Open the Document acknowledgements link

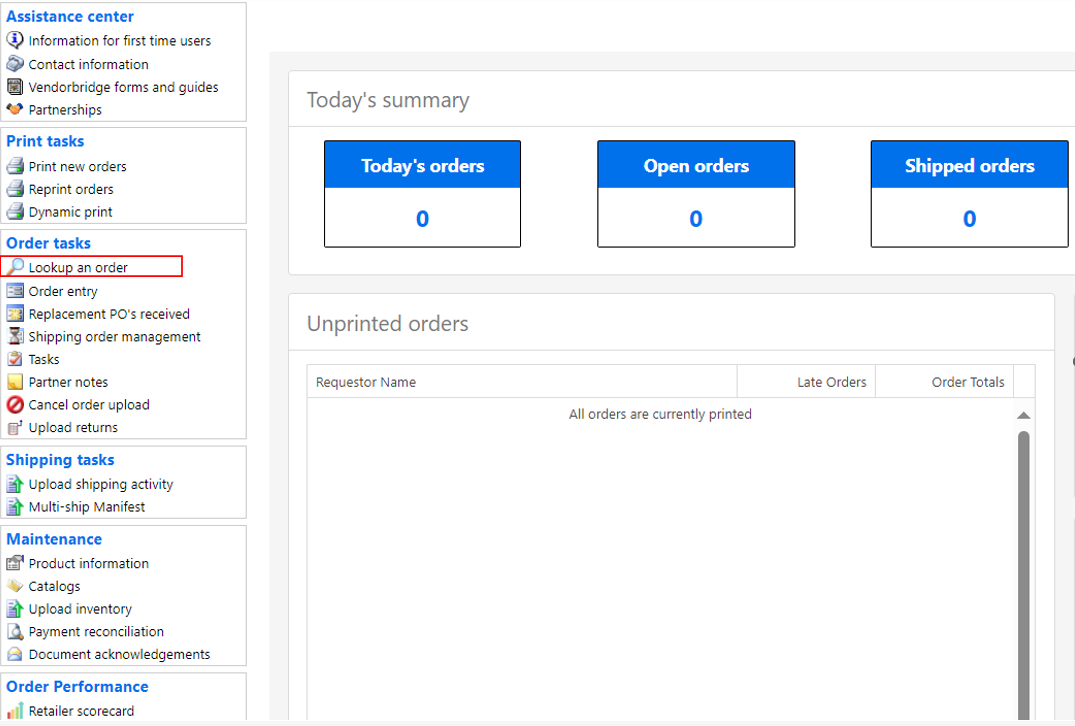click(119, 654)
